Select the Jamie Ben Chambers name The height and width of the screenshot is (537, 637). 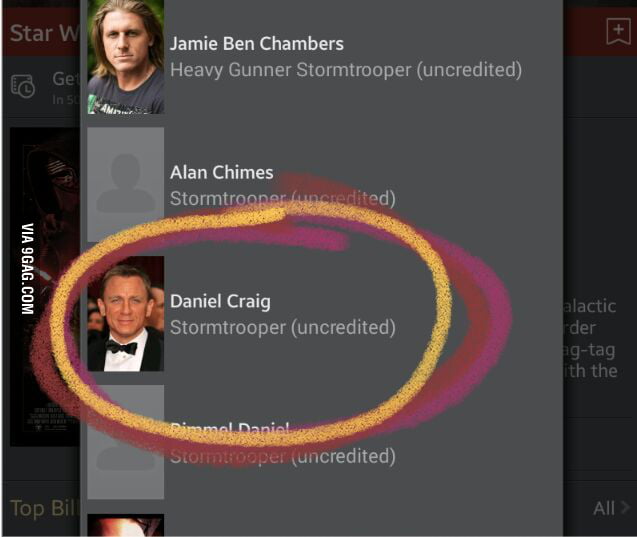257,43
